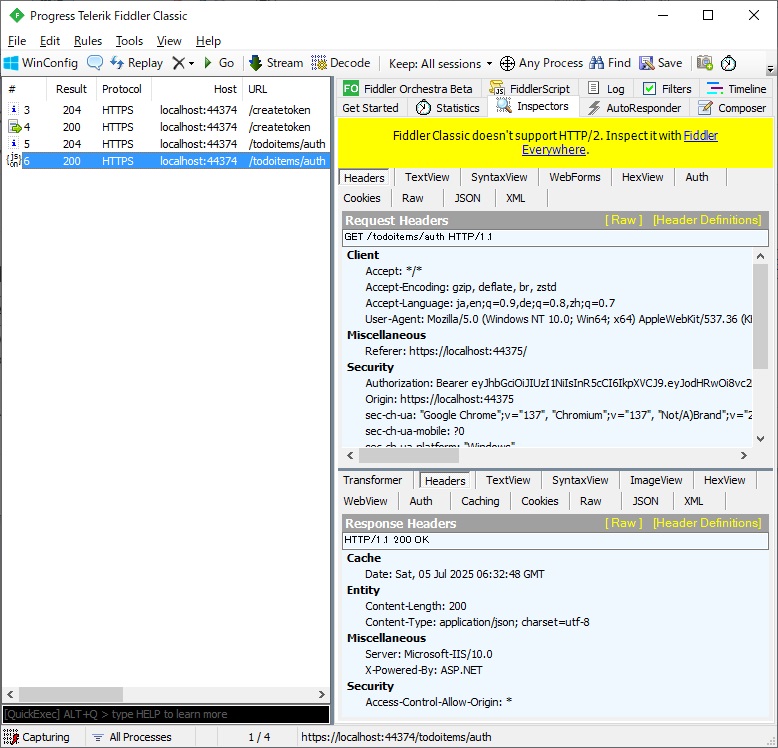This screenshot has width=778, height=748.
Task: Open the Help menu
Action: click(208, 41)
